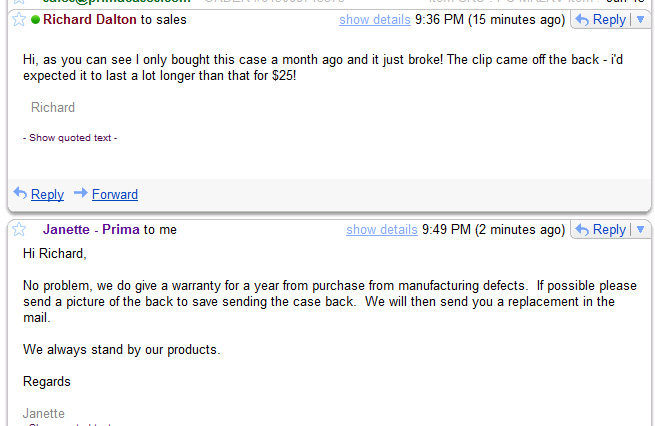The image size is (655, 426).
Task: Click the Reply text link below Richard's message
Action: coord(47,195)
